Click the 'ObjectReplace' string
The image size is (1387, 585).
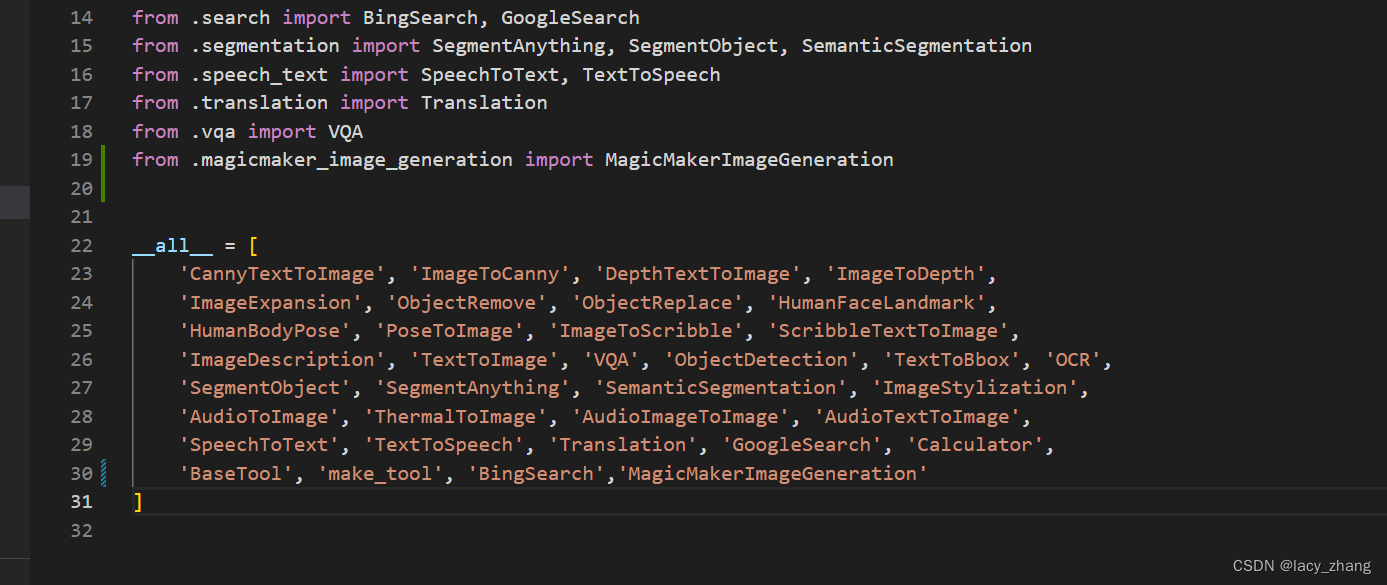[658, 303]
